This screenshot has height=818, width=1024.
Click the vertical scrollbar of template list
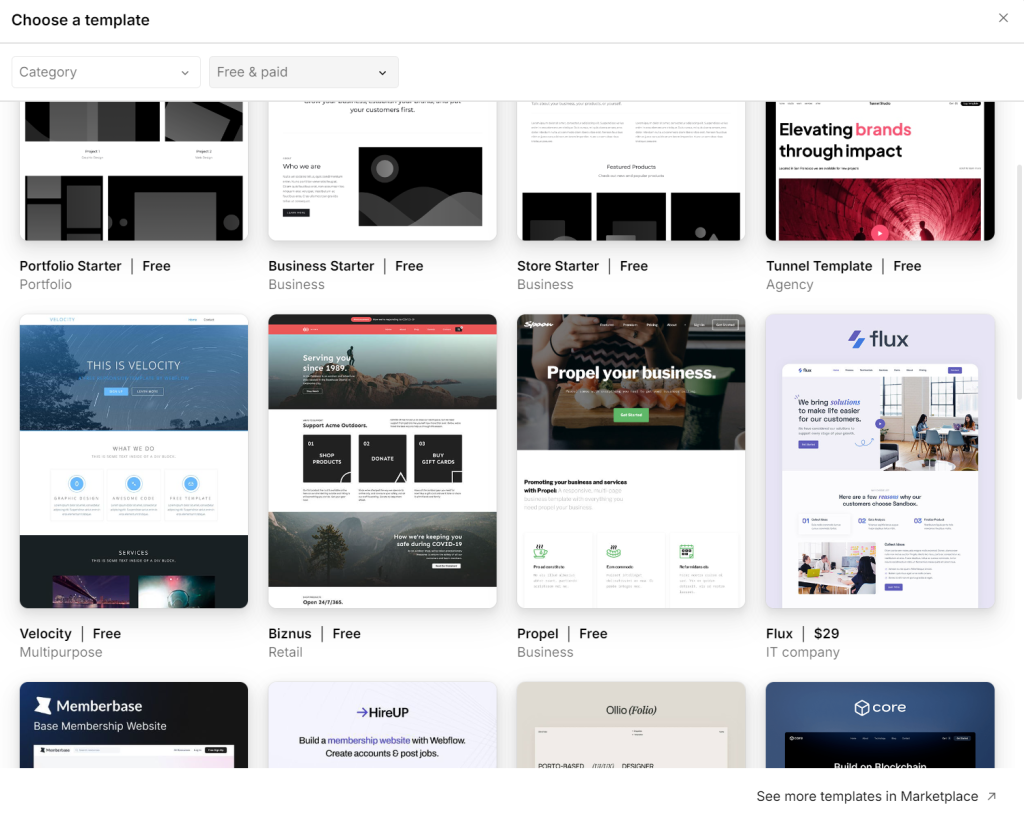click(1019, 280)
